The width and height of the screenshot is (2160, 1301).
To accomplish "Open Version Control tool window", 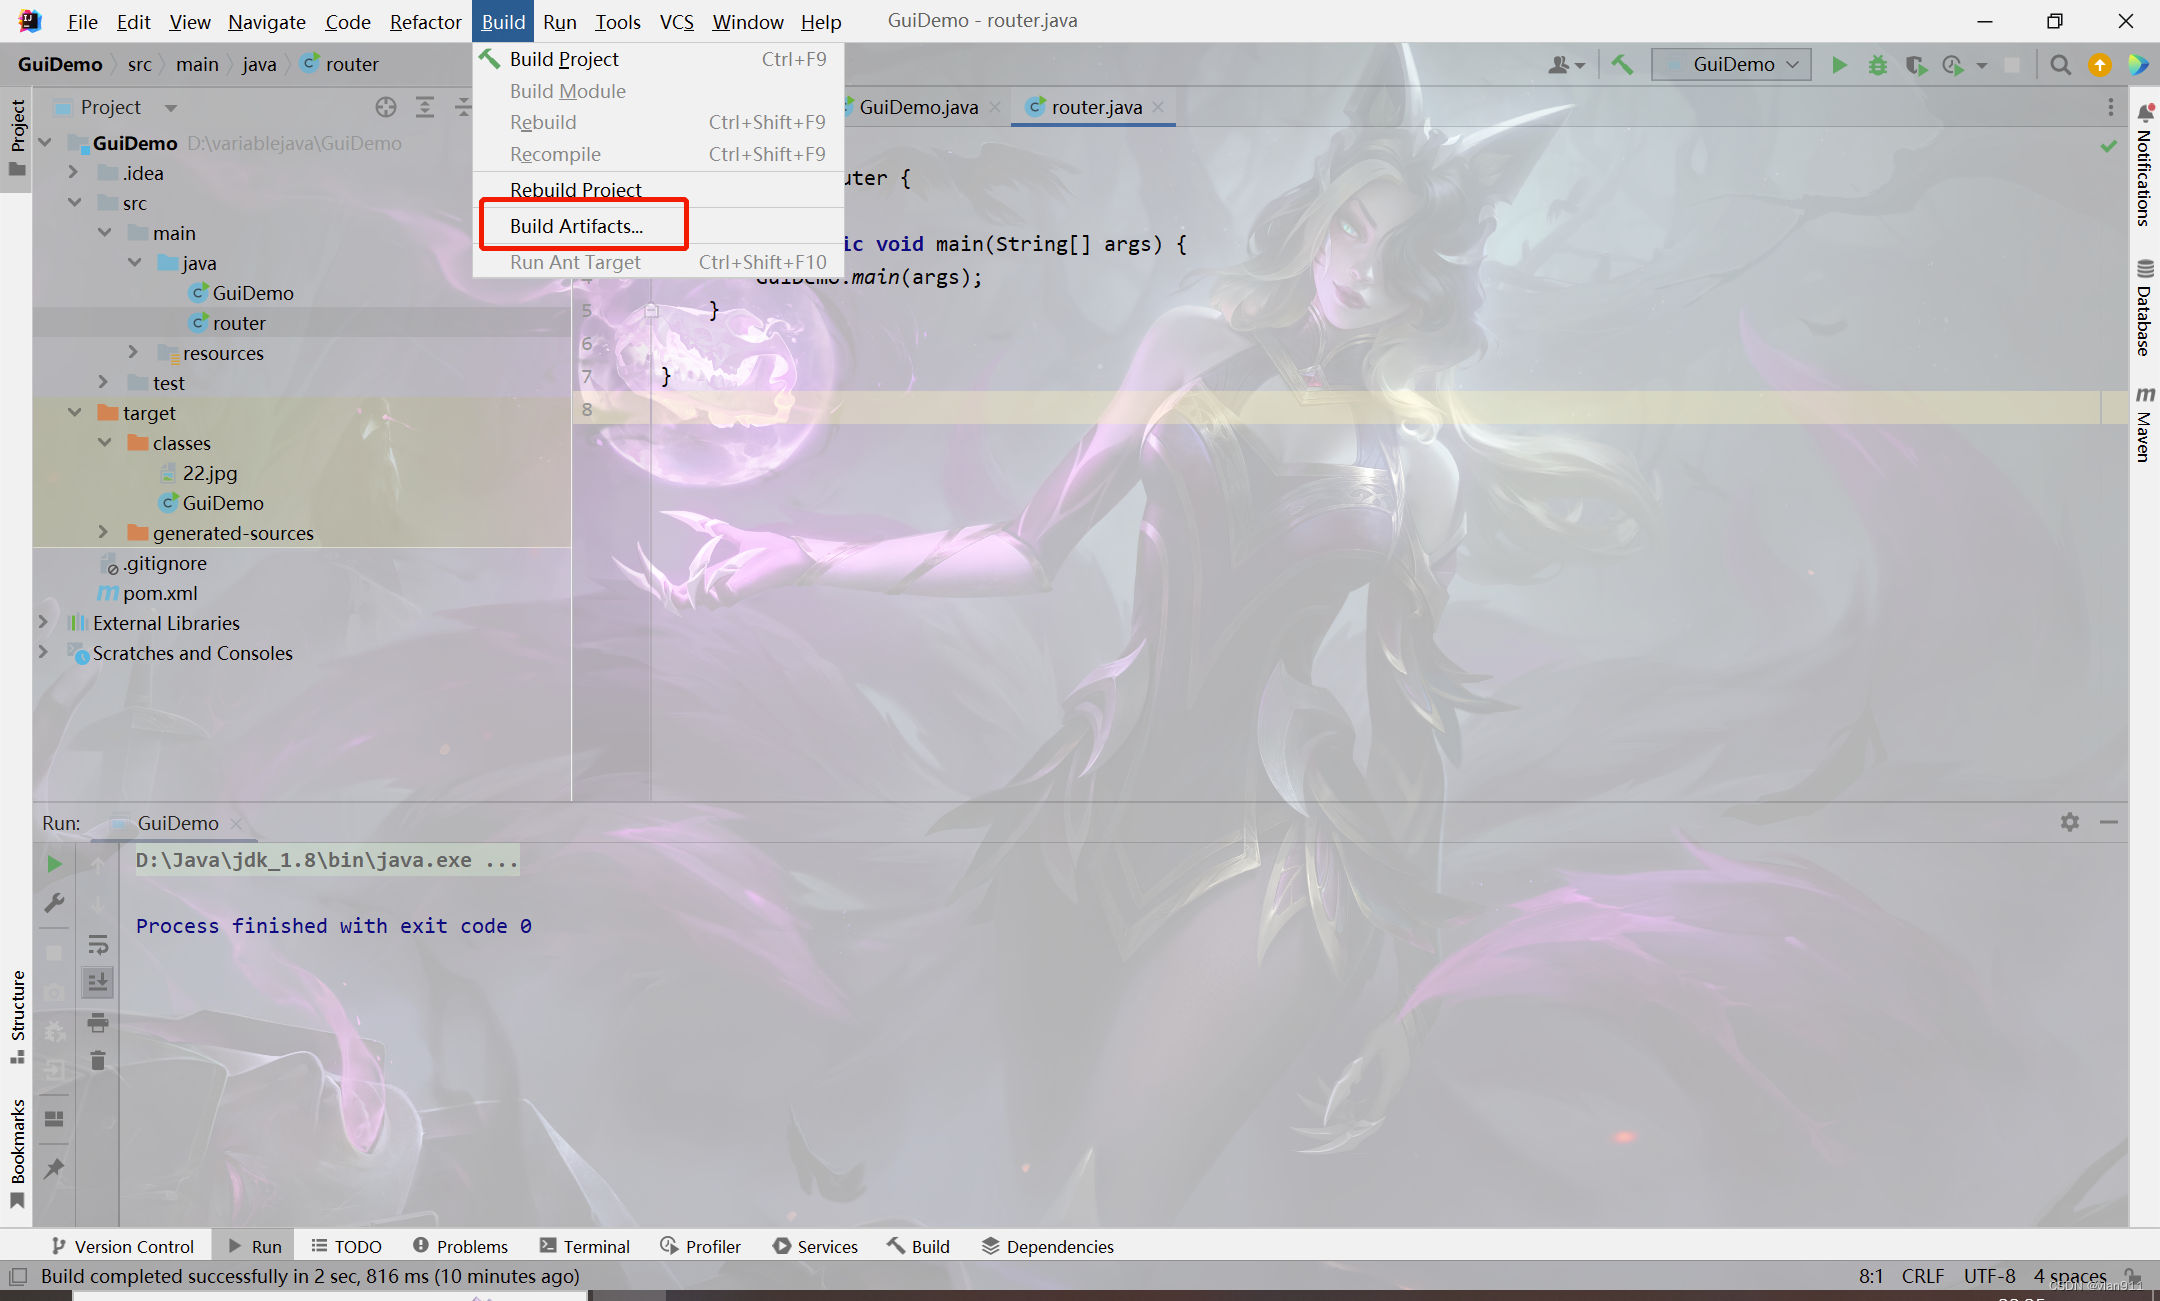I will pyautogui.click(x=123, y=1247).
